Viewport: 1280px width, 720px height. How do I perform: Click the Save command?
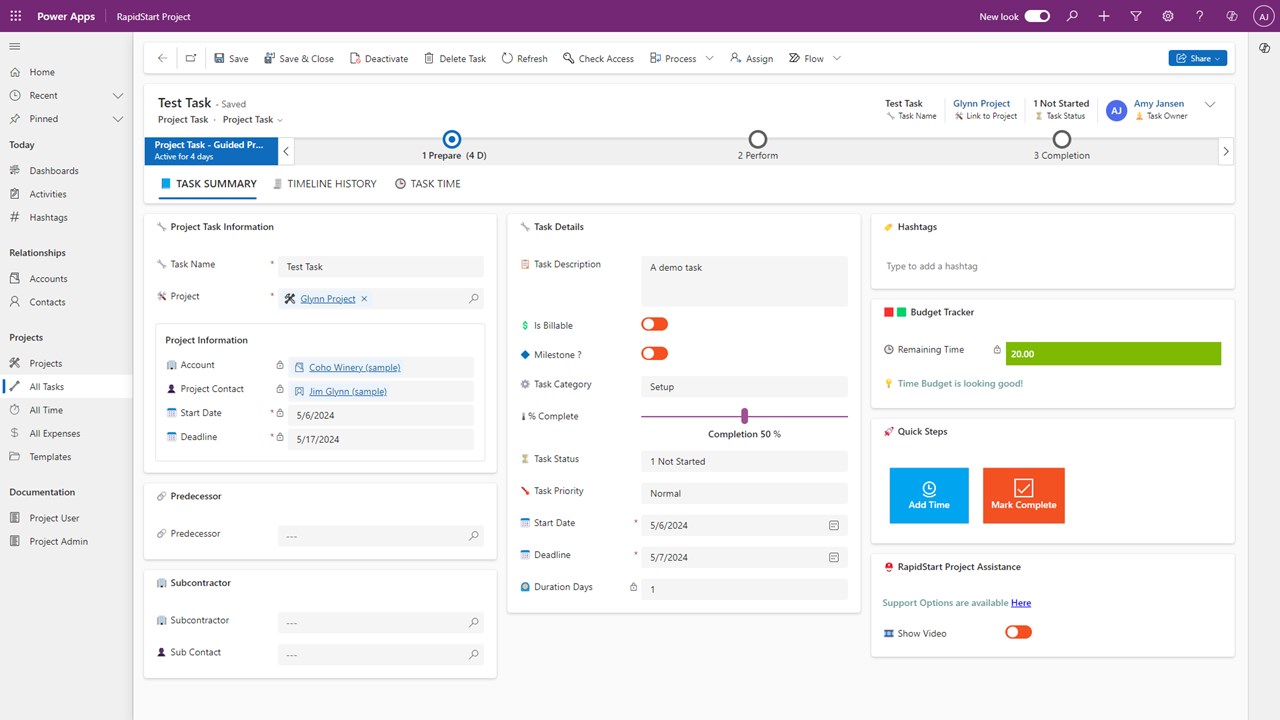(x=231, y=58)
